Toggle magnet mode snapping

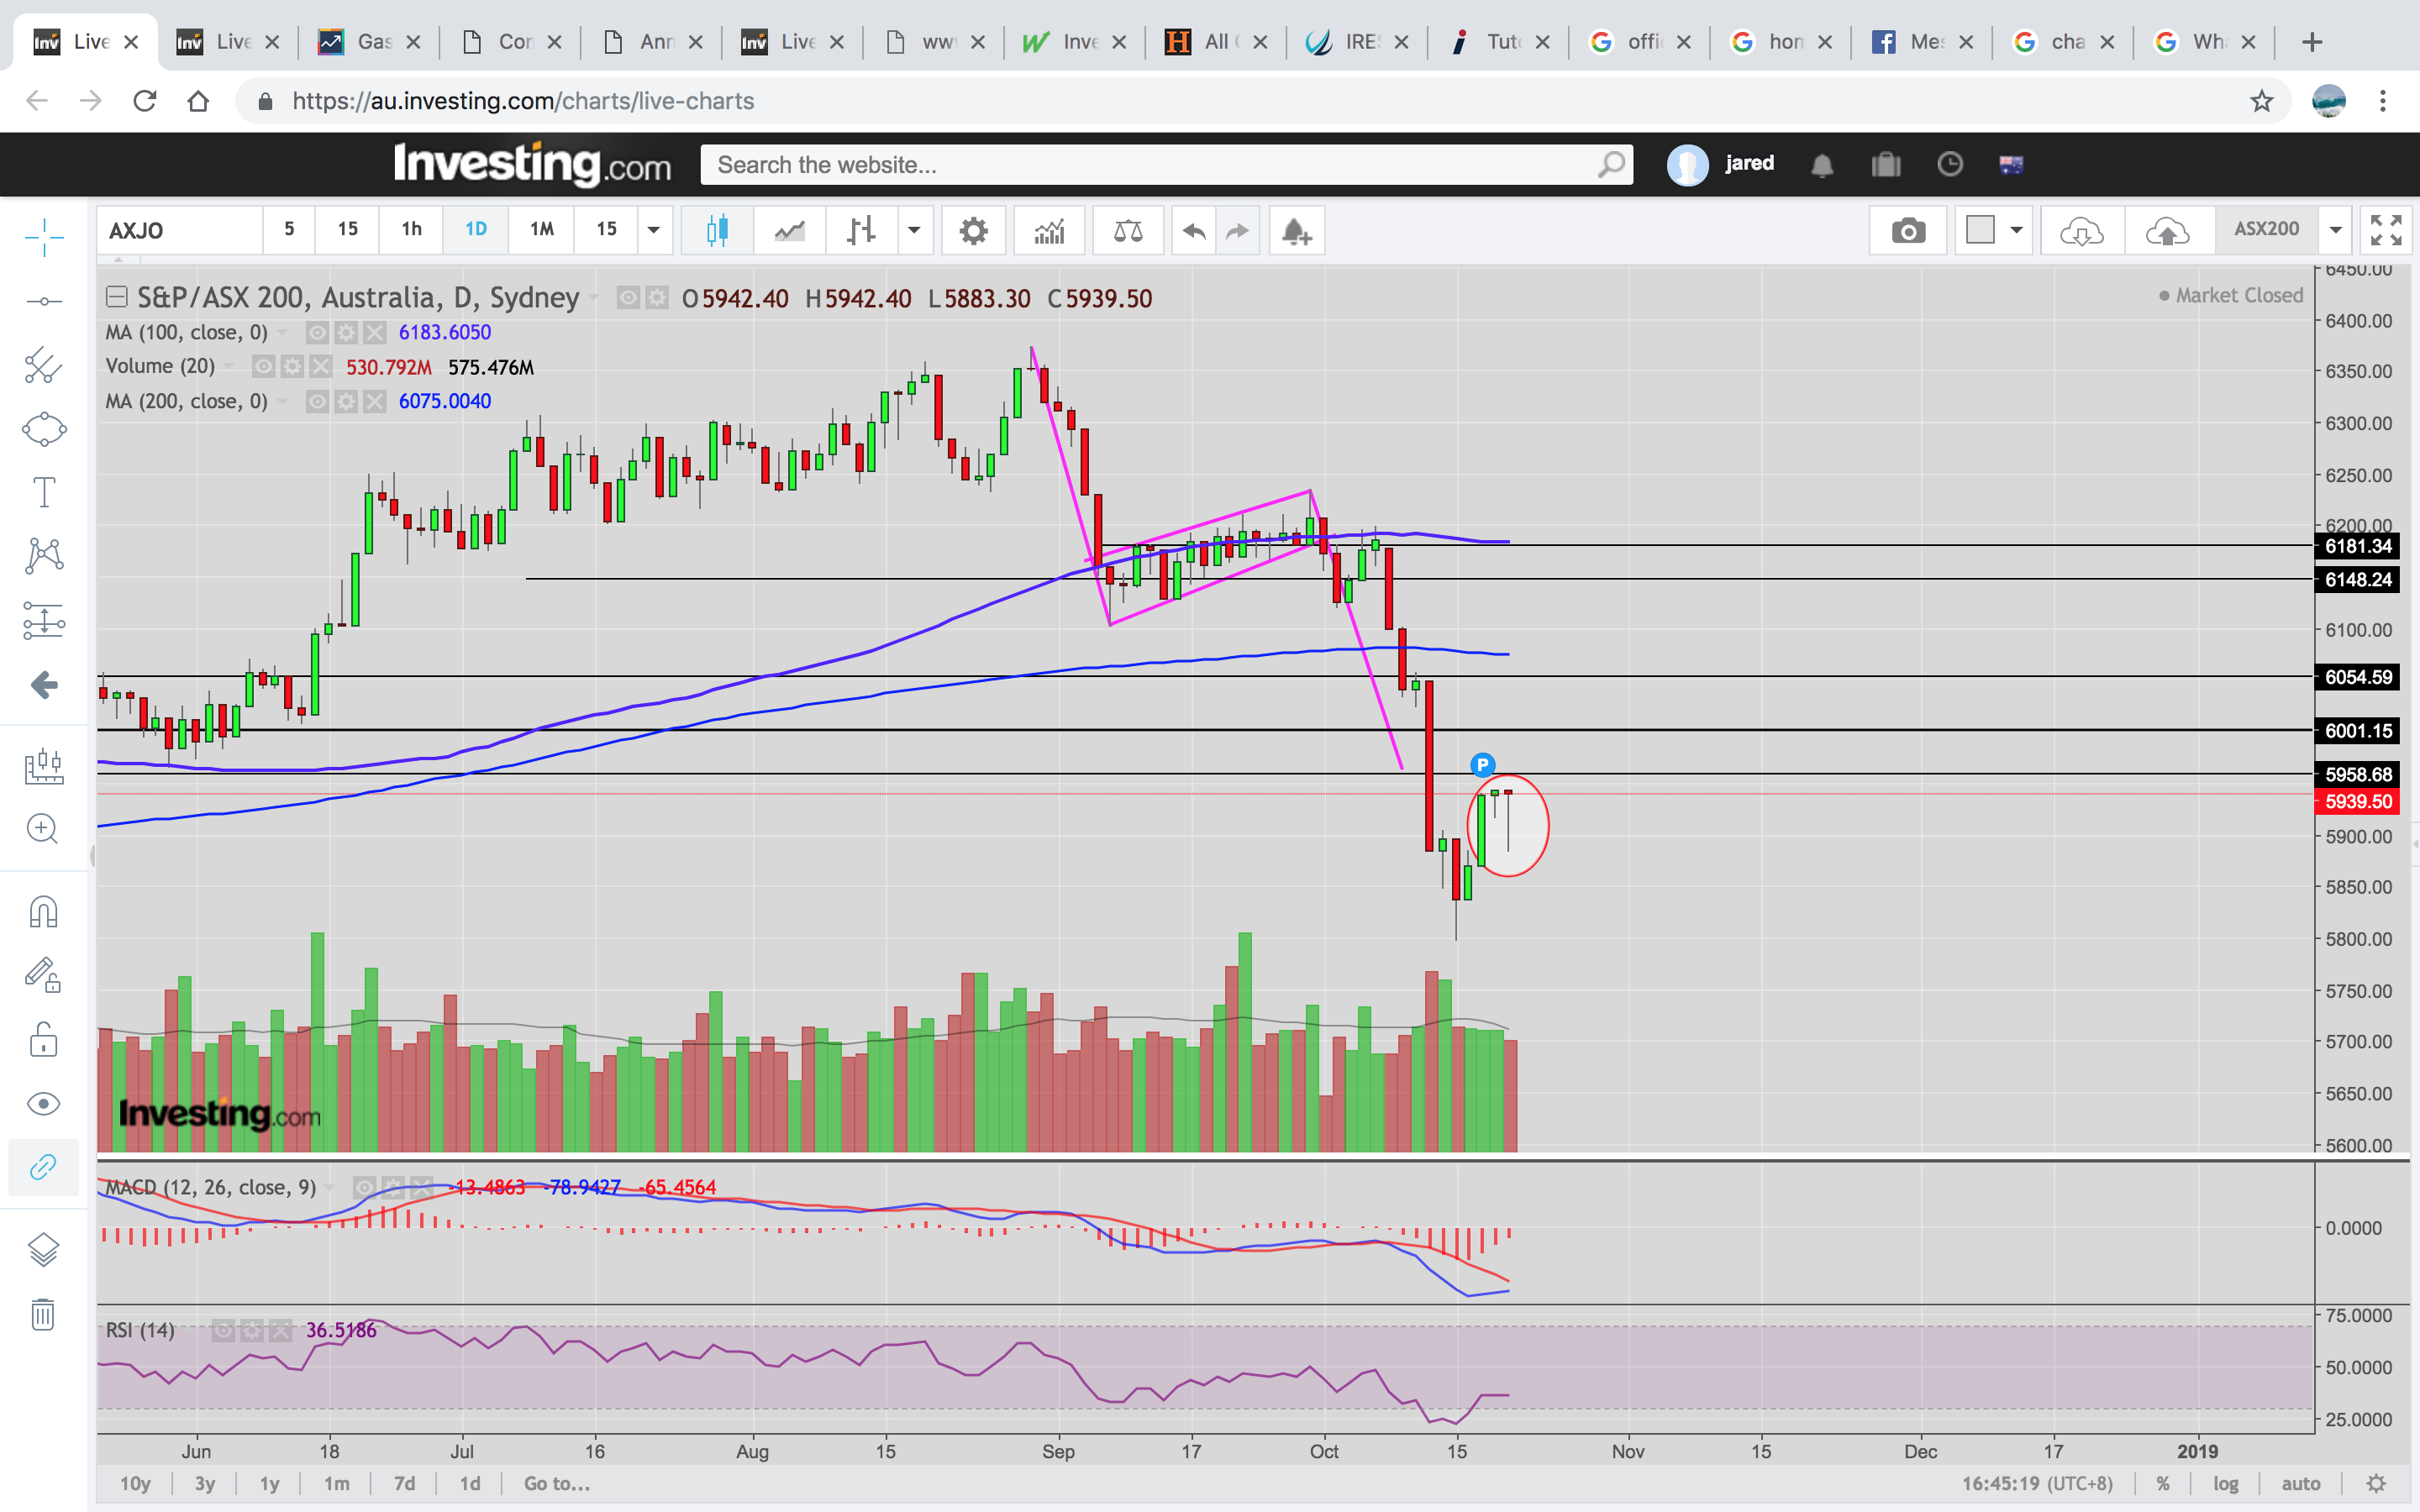coord(43,911)
